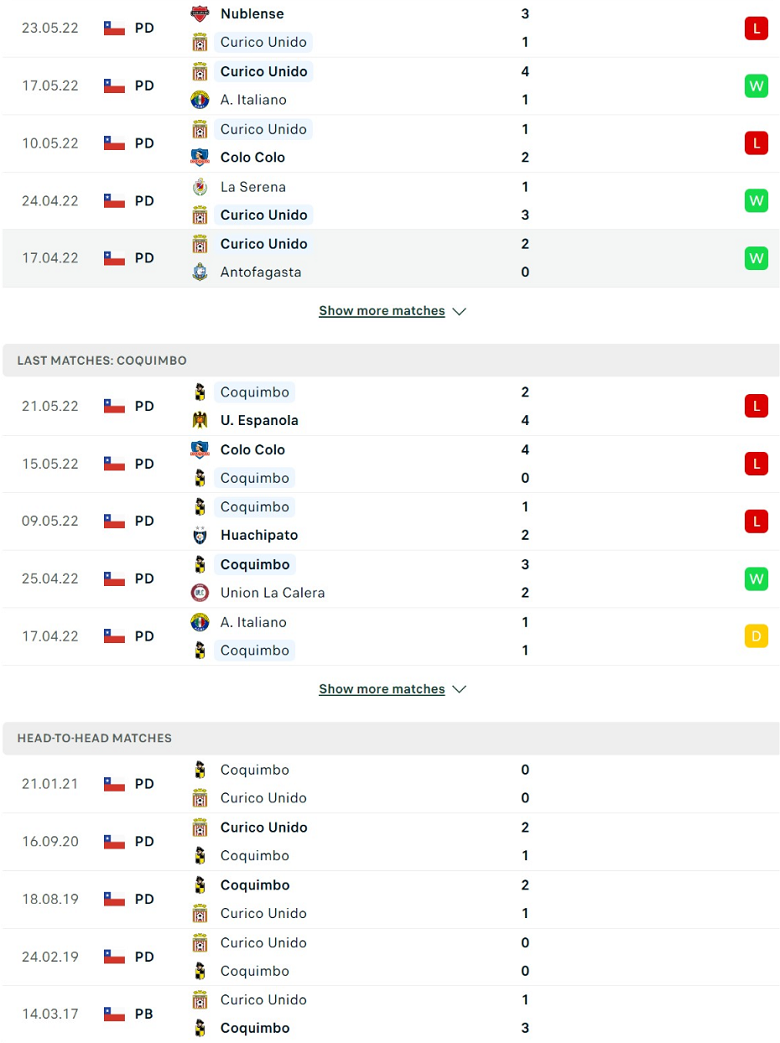Click the Antofagasta team crest icon
780x1043 pixels.
point(199,272)
